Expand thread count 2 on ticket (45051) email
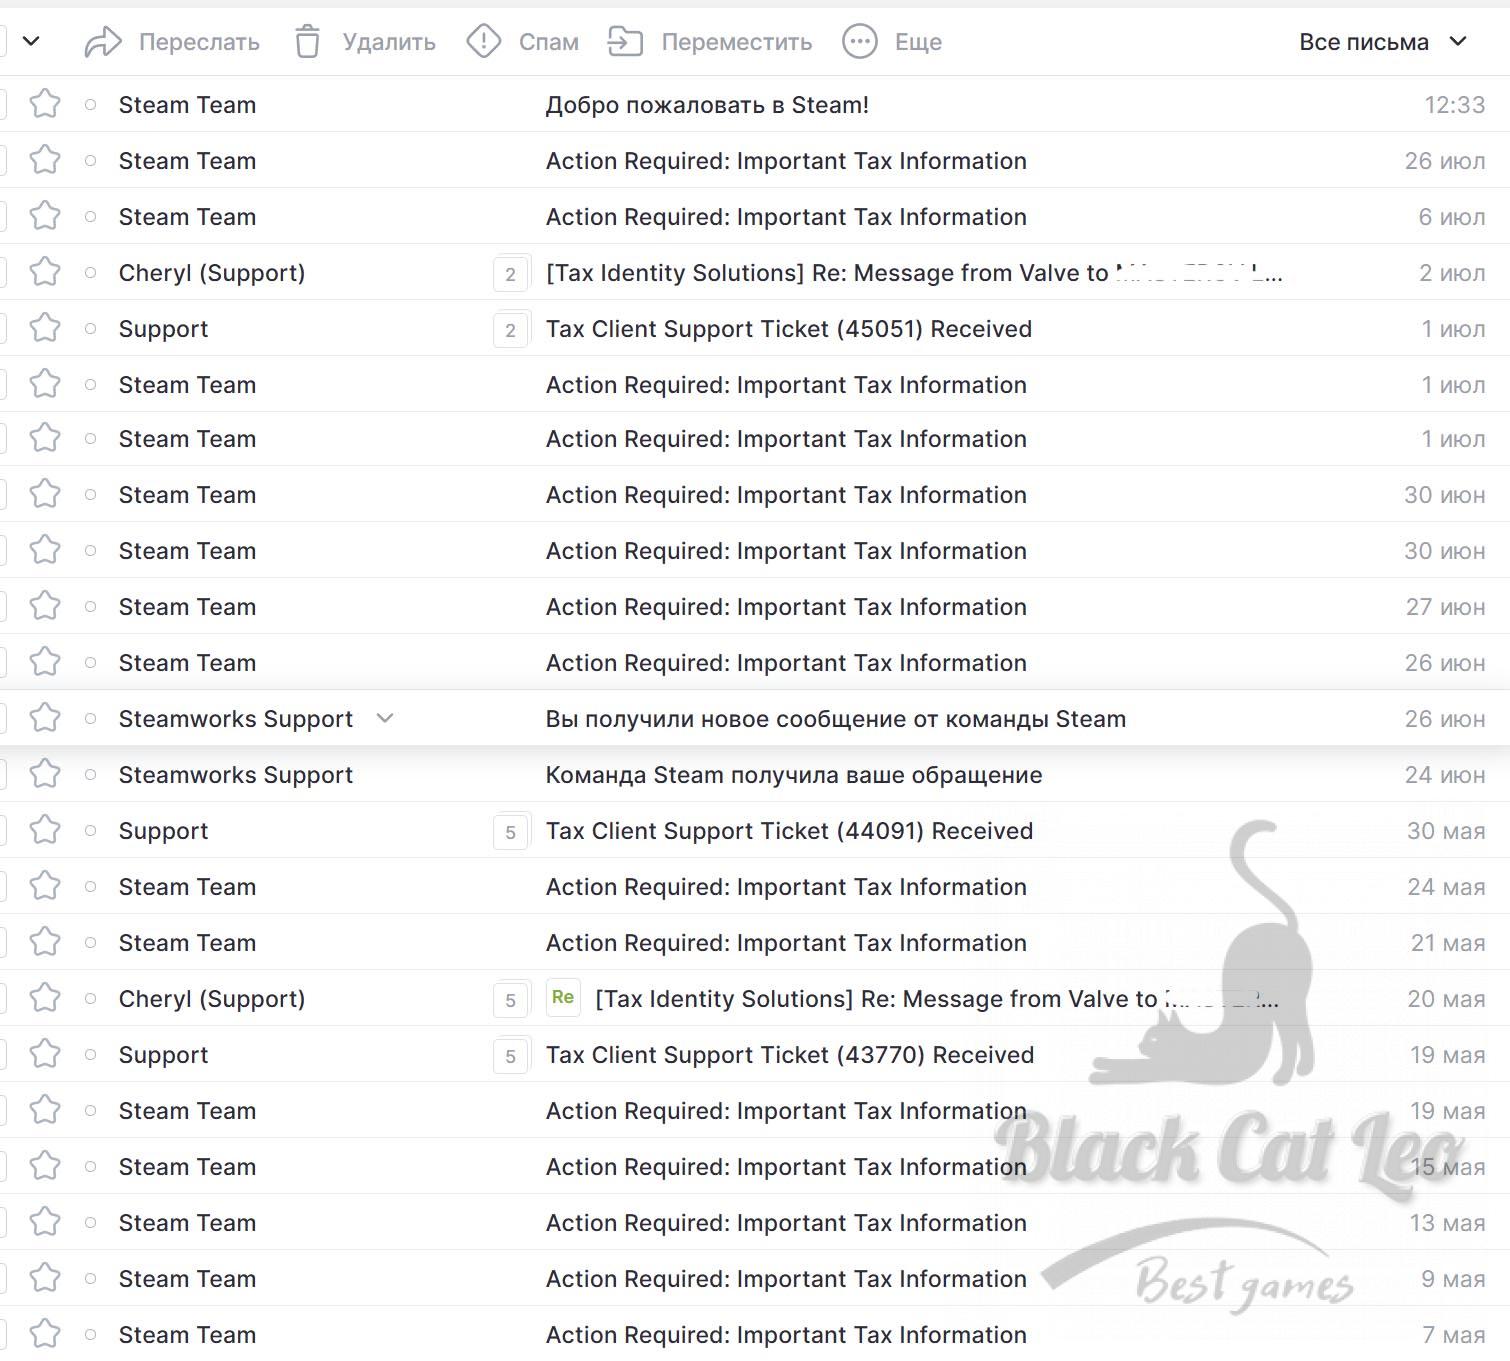Image resolution: width=1510 pixels, height=1361 pixels. 511,329
